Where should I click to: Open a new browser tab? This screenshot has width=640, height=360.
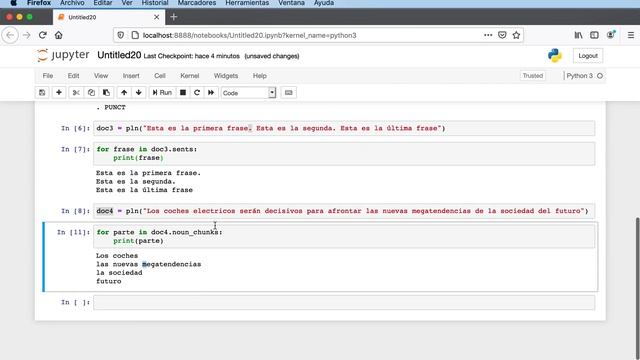(173, 17)
